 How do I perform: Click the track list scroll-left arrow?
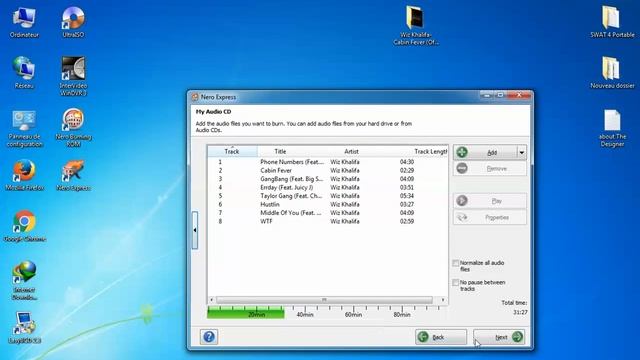pyautogui.click(x=211, y=300)
